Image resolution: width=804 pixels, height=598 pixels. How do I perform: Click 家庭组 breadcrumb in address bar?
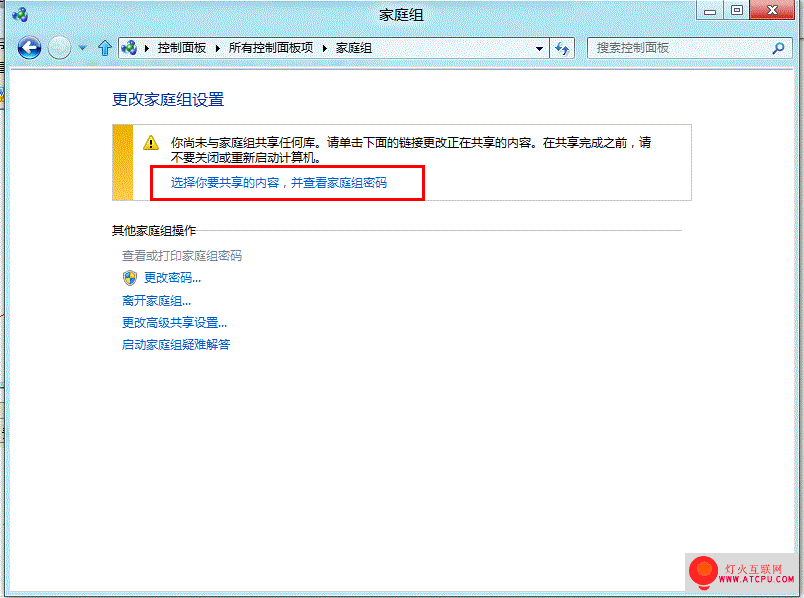[x=353, y=48]
